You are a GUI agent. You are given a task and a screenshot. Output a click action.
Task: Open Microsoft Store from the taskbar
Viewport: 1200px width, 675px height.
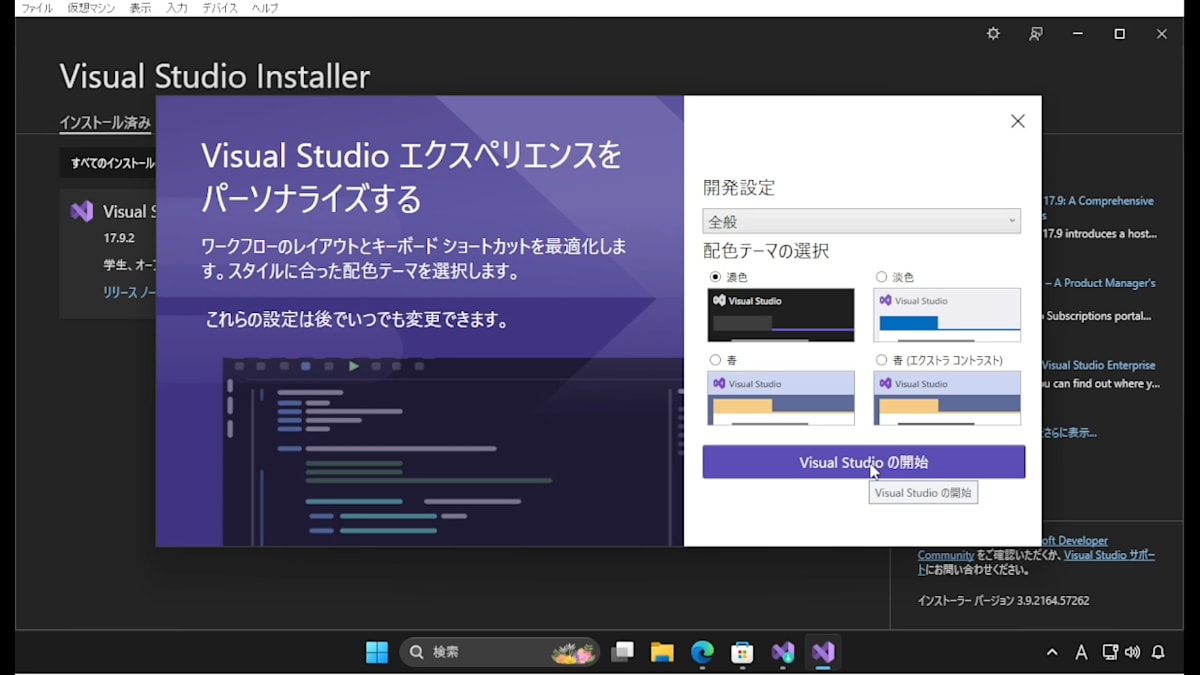pyautogui.click(x=741, y=651)
